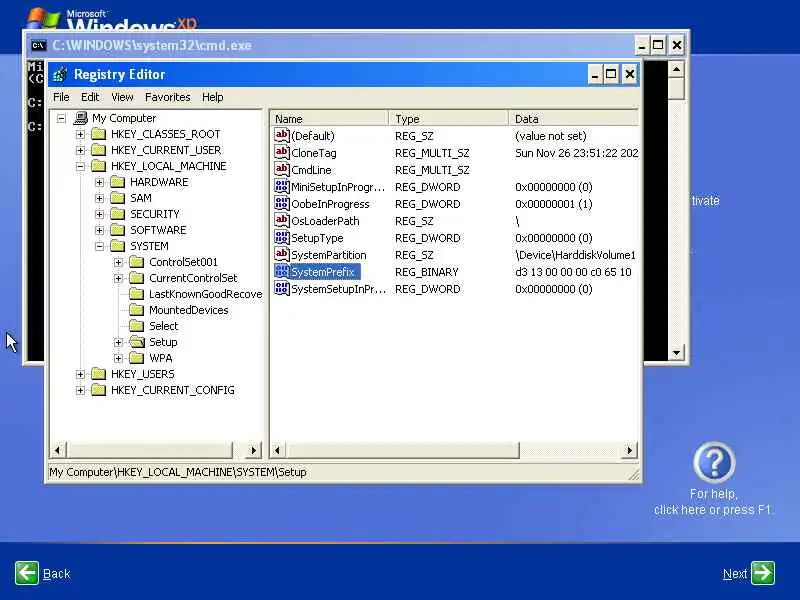Click the SECURITY folder icon
Viewport: 800px width, 600px height.
117,214
